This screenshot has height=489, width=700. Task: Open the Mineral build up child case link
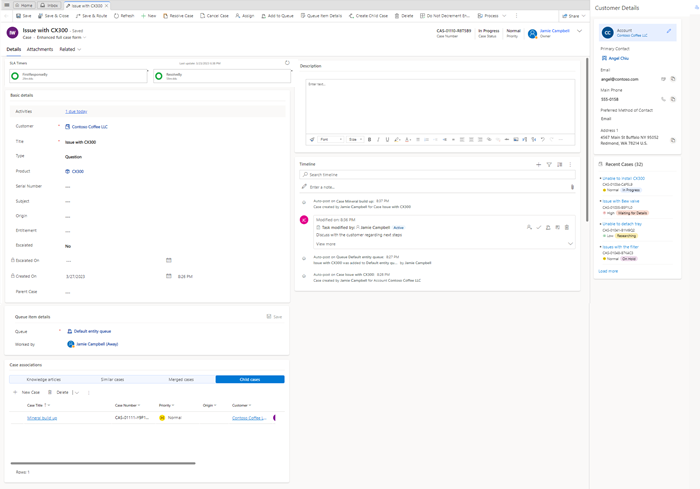42,418
